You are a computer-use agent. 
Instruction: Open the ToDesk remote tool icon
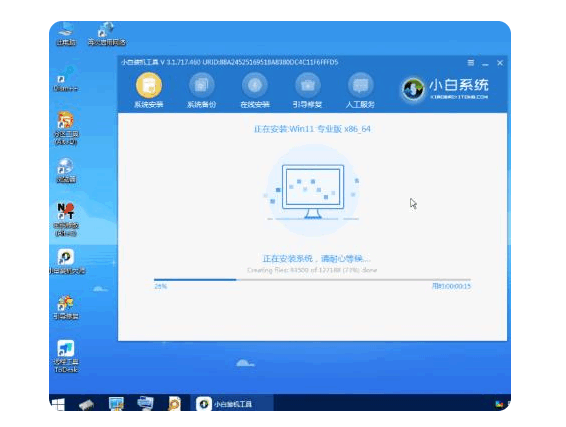(66, 356)
